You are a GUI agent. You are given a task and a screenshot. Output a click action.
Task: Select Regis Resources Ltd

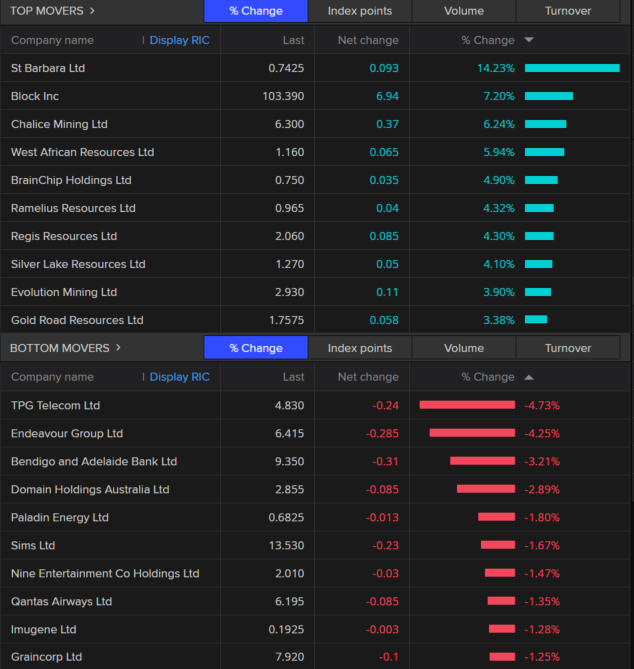point(64,236)
